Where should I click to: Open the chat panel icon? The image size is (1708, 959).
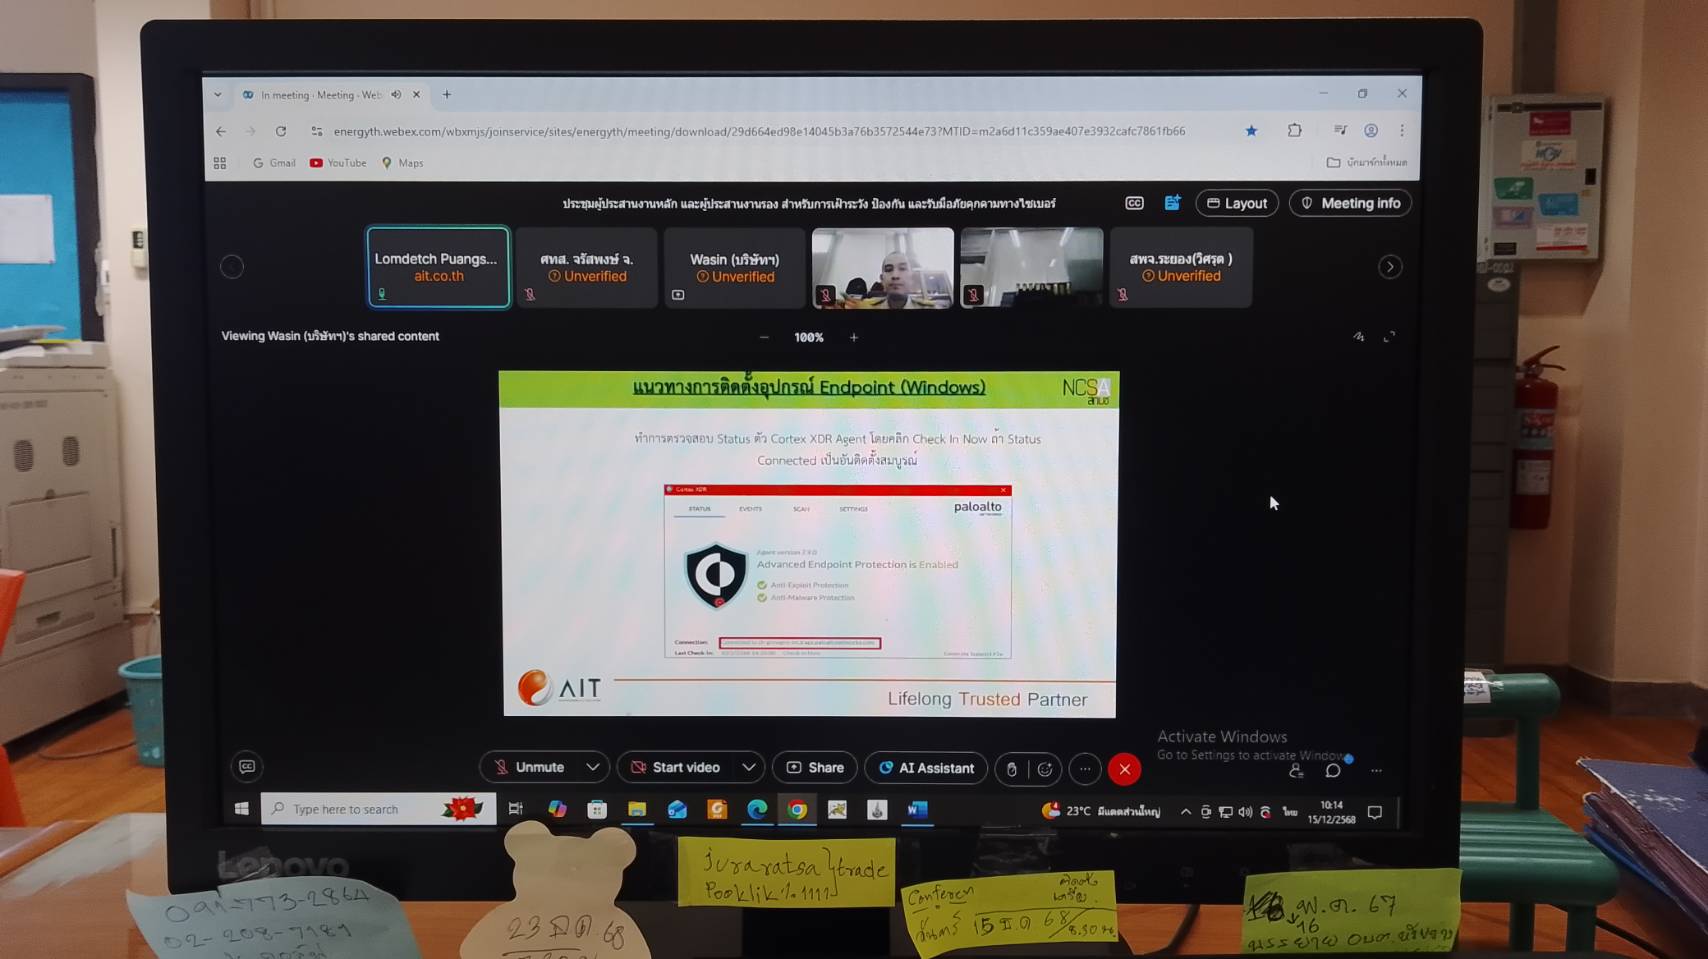(1333, 770)
